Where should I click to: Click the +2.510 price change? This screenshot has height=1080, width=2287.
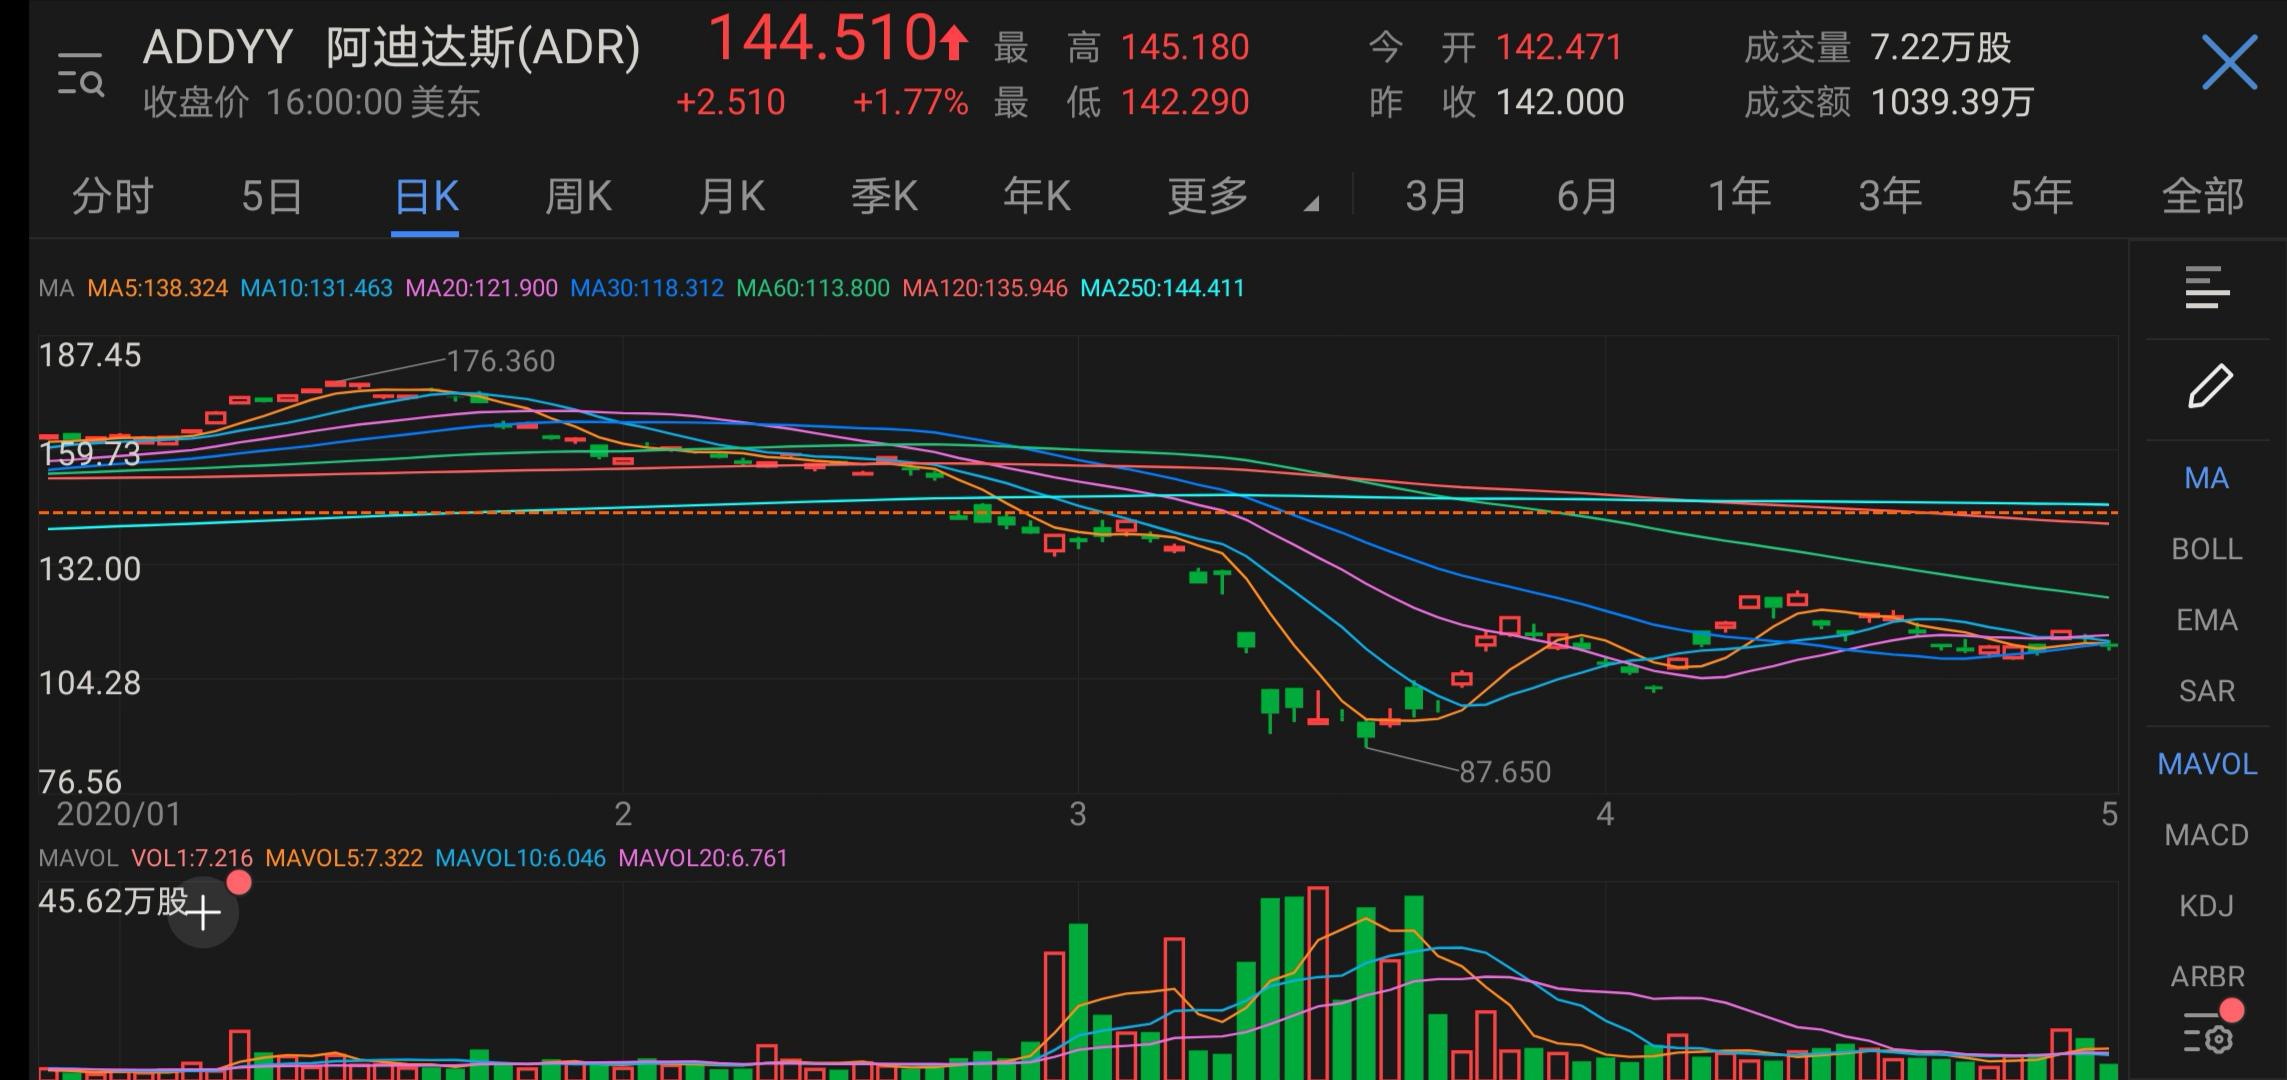[x=731, y=102]
